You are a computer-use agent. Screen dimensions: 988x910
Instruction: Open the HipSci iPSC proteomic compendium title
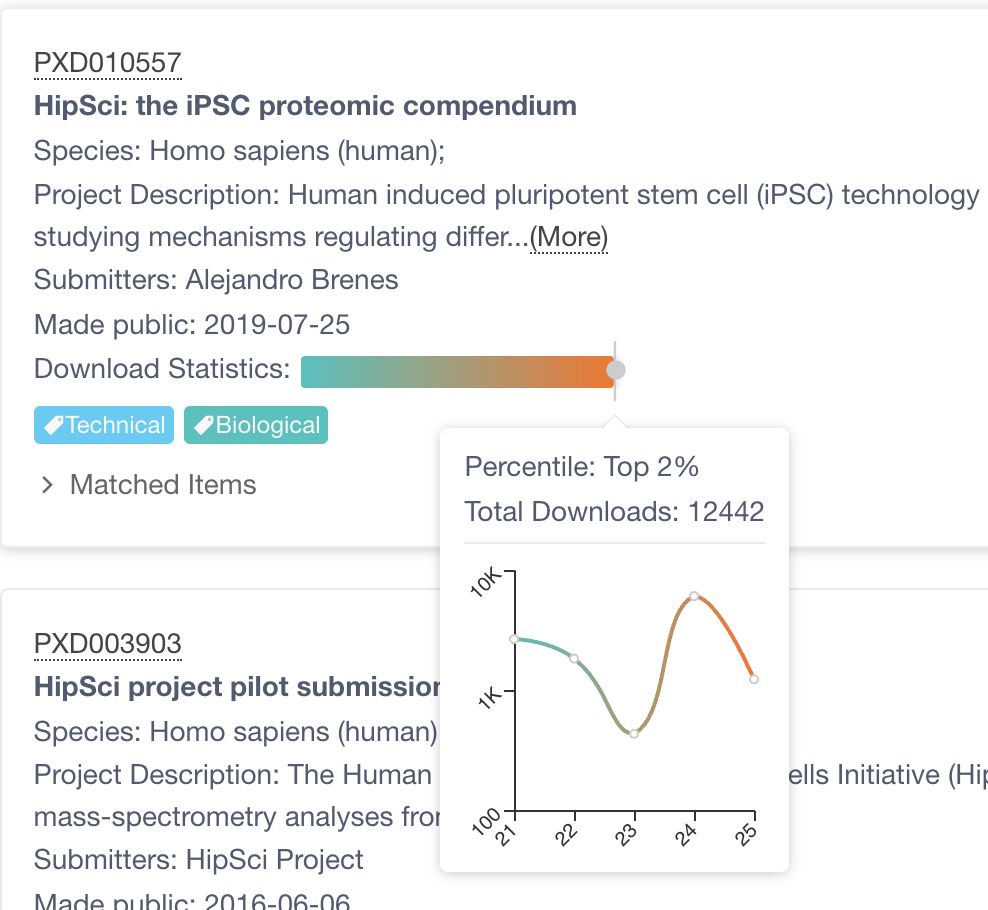click(305, 105)
